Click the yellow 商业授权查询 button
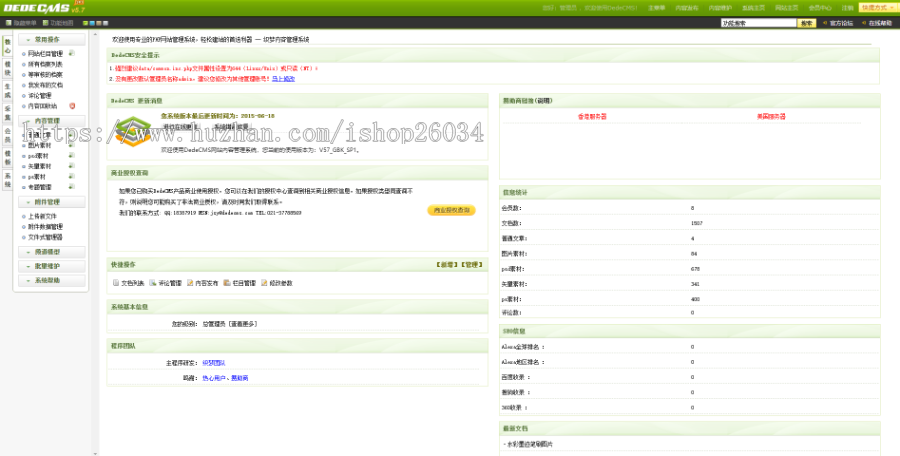The height and width of the screenshot is (456, 900). 451,210
